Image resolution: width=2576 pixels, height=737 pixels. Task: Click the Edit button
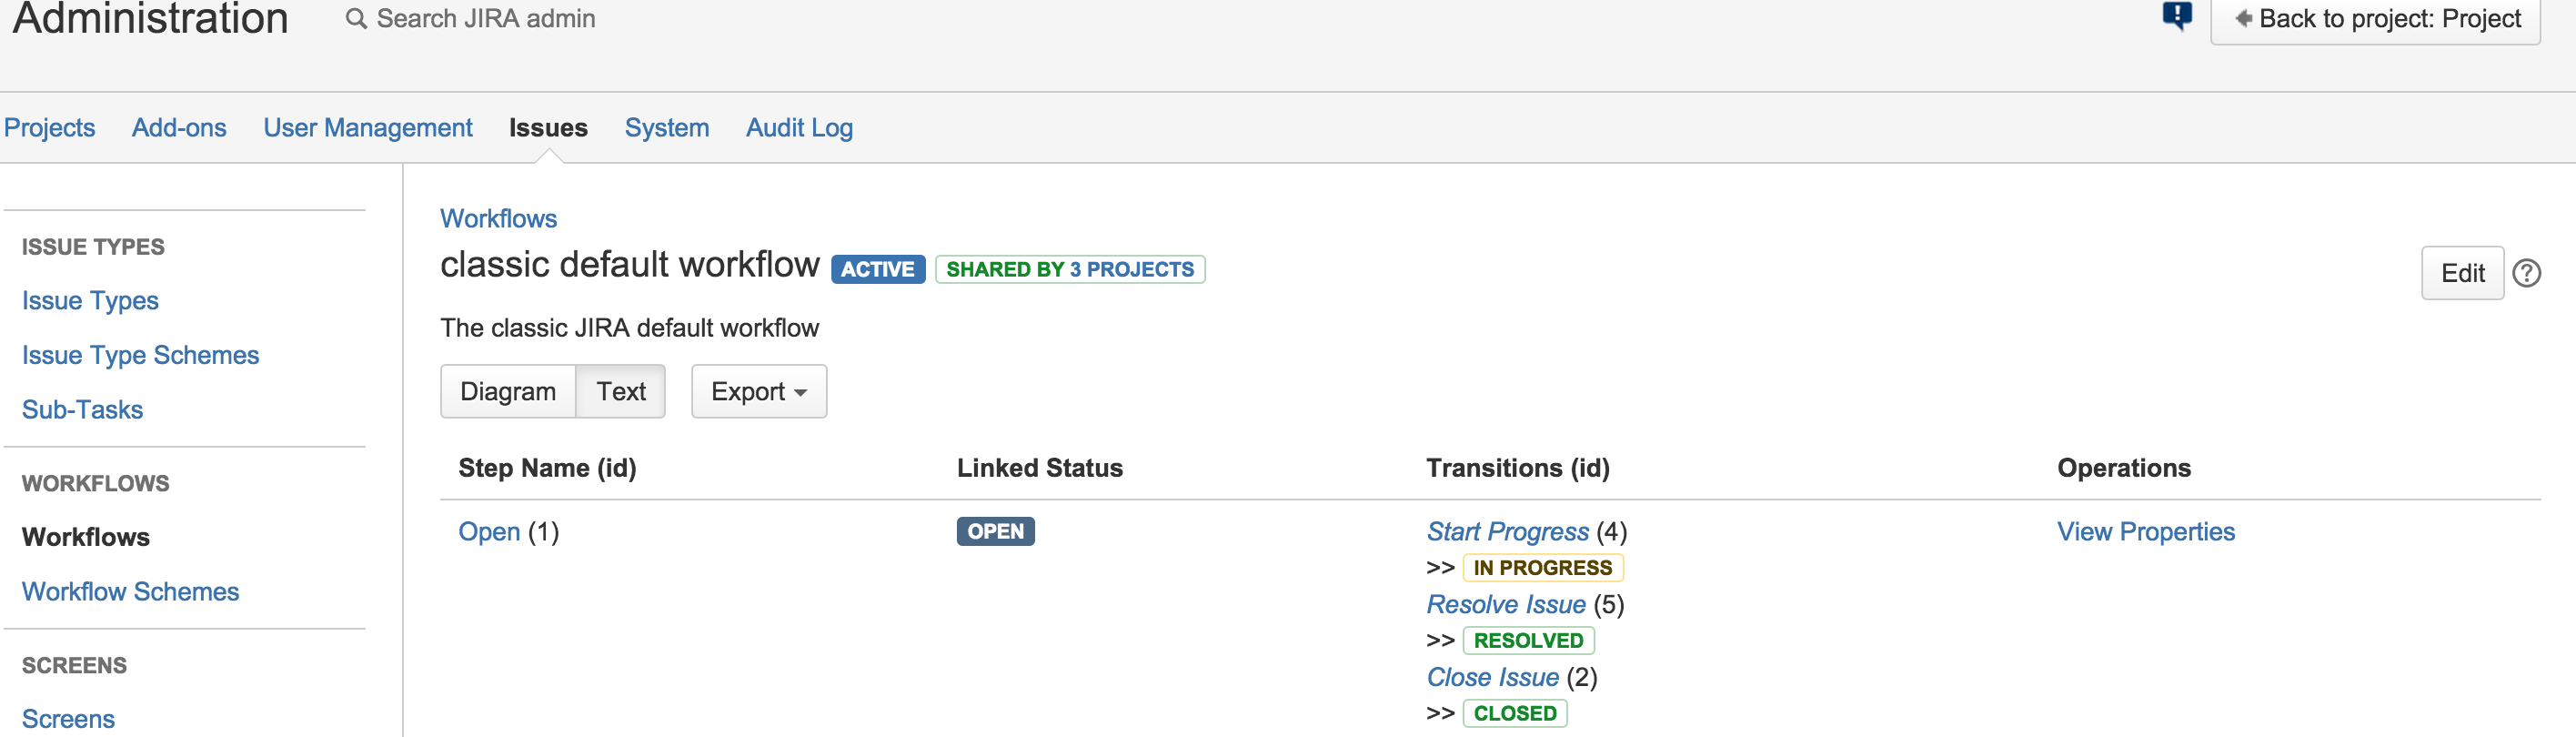[2462, 272]
